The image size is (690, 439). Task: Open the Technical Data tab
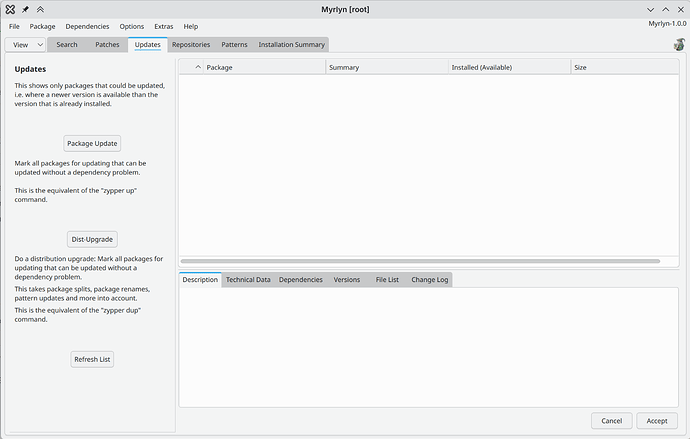coord(248,280)
